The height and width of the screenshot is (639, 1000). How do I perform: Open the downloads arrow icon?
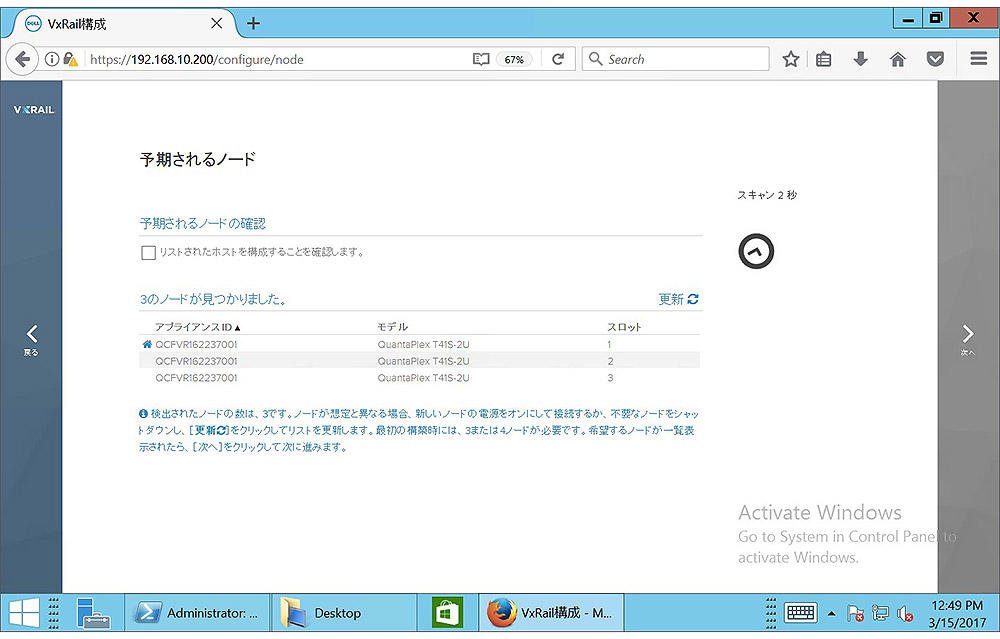pos(860,59)
